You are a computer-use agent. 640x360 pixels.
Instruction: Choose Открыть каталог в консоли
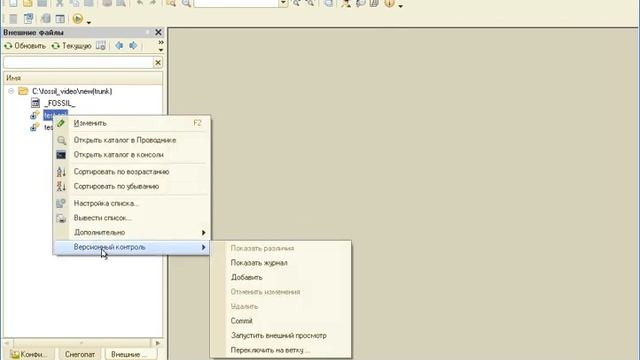tap(132, 155)
